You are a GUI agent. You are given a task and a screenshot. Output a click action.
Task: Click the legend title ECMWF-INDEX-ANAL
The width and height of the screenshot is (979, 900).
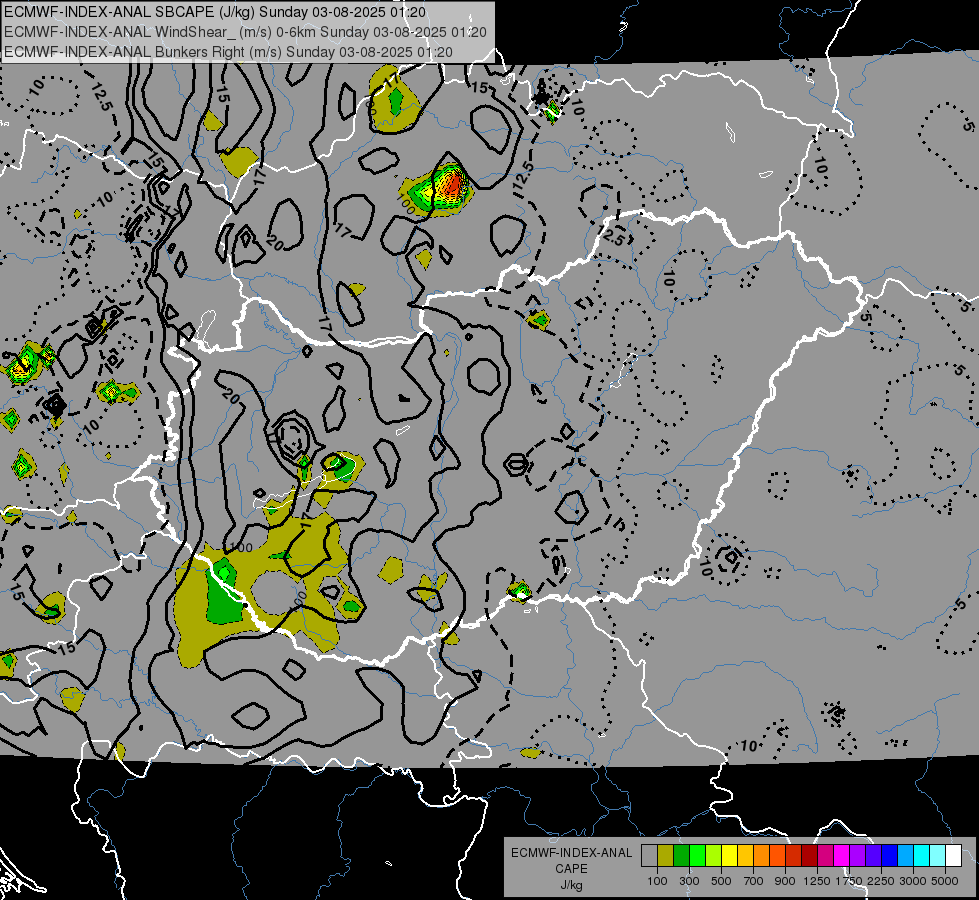[x=571, y=853]
